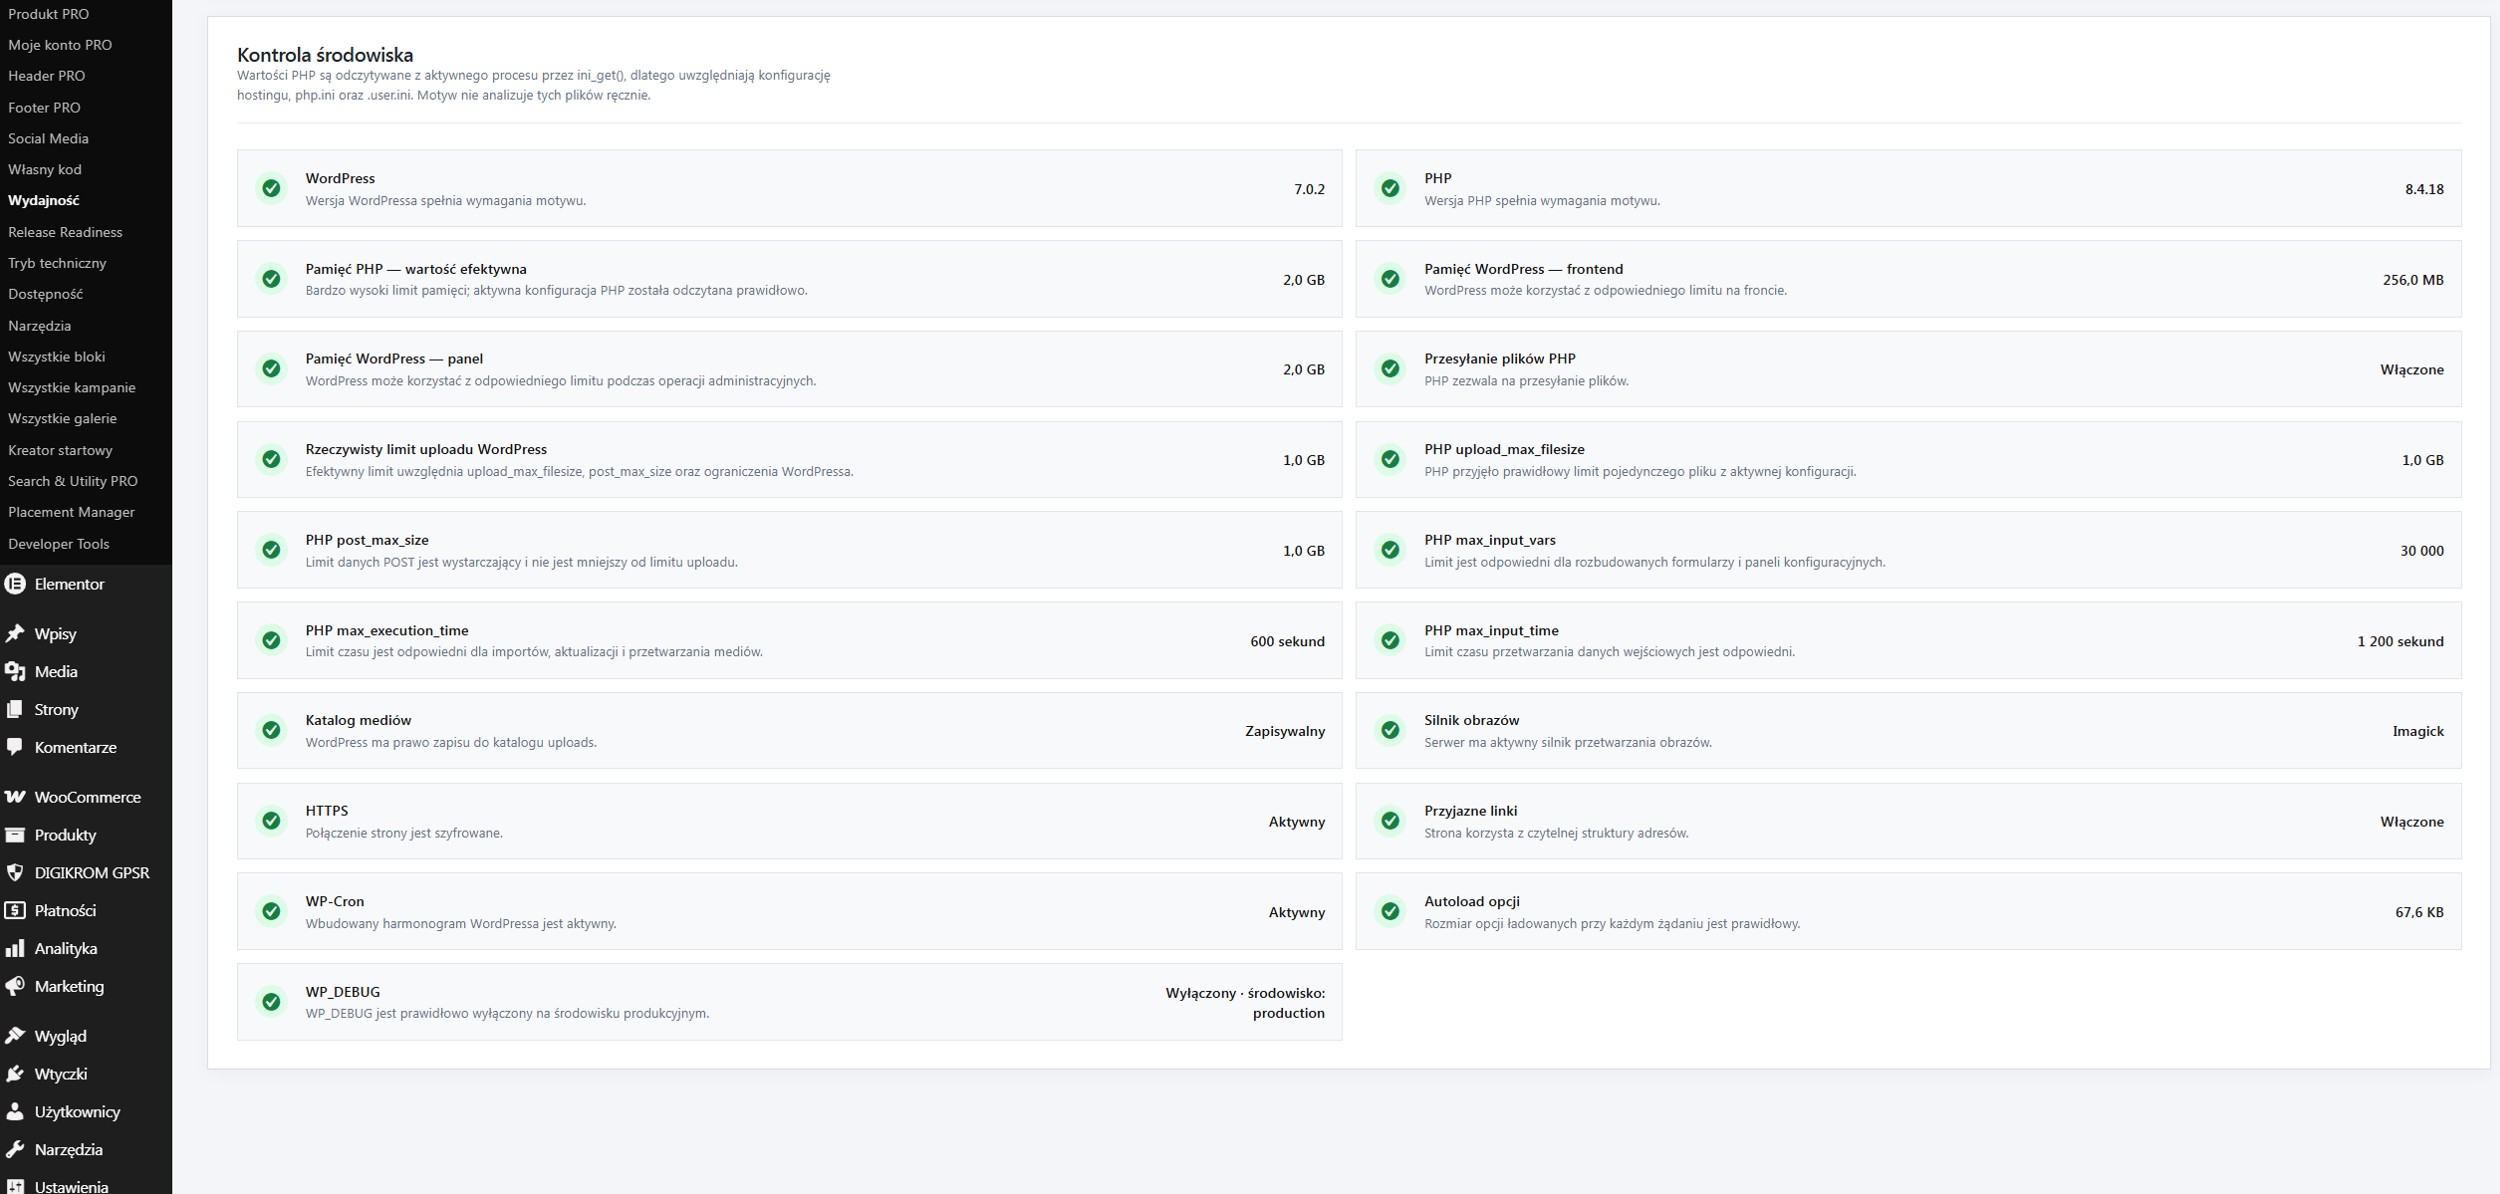Open Wszystkie kampanie submenu item
Image resolution: width=2500 pixels, height=1194 pixels.
tap(72, 388)
